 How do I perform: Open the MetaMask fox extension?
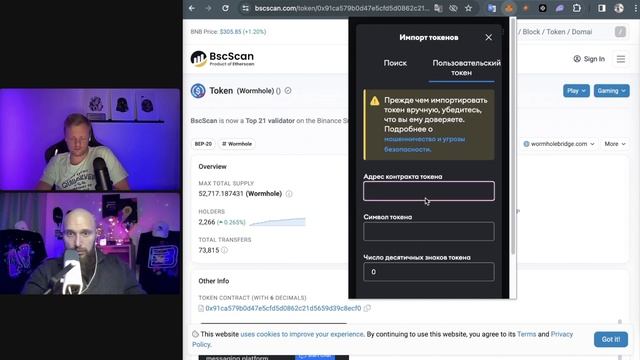509,8
